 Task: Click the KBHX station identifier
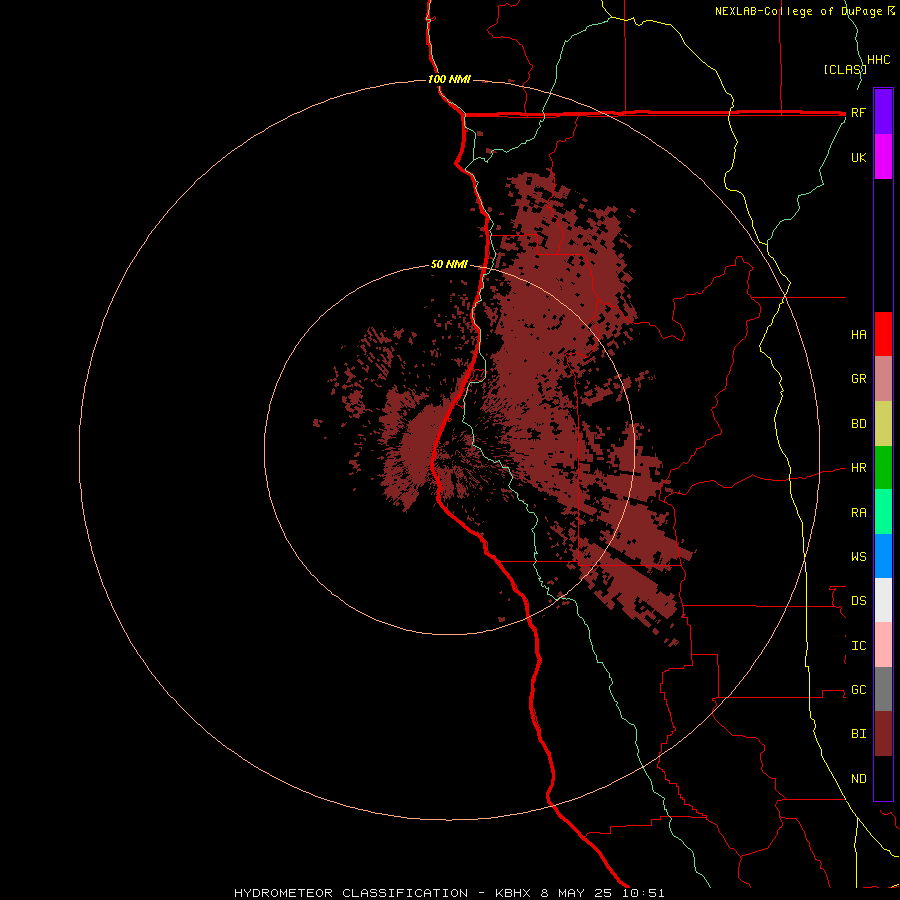click(513, 893)
